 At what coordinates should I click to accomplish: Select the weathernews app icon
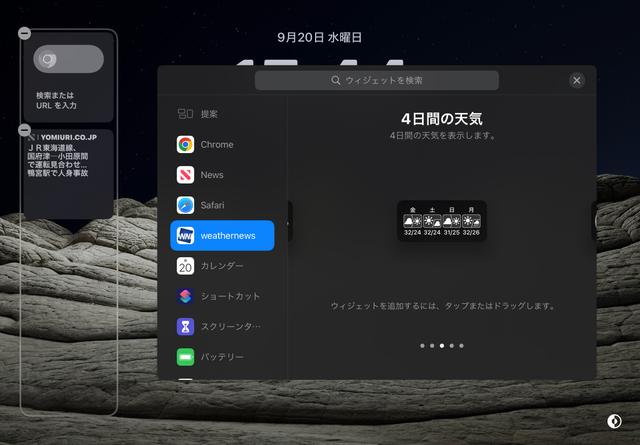[185, 236]
